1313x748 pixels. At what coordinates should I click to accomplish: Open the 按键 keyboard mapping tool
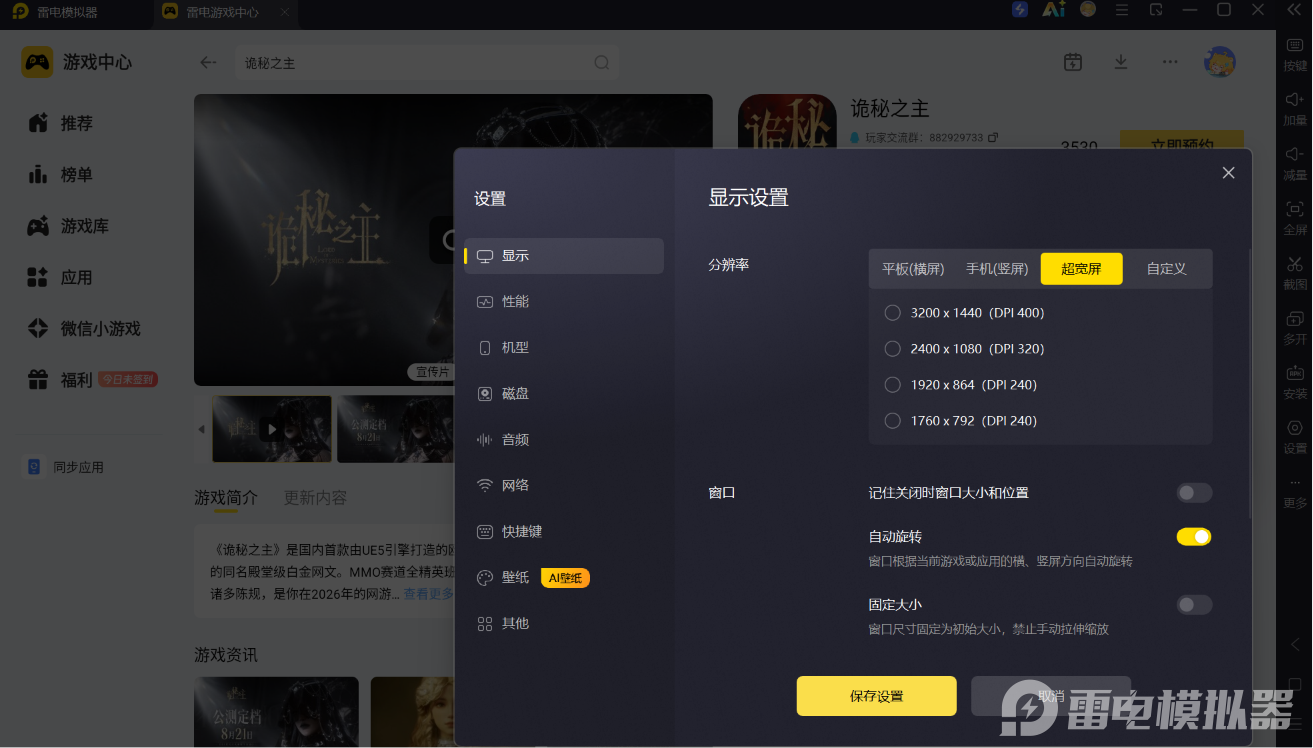point(1295,54)
